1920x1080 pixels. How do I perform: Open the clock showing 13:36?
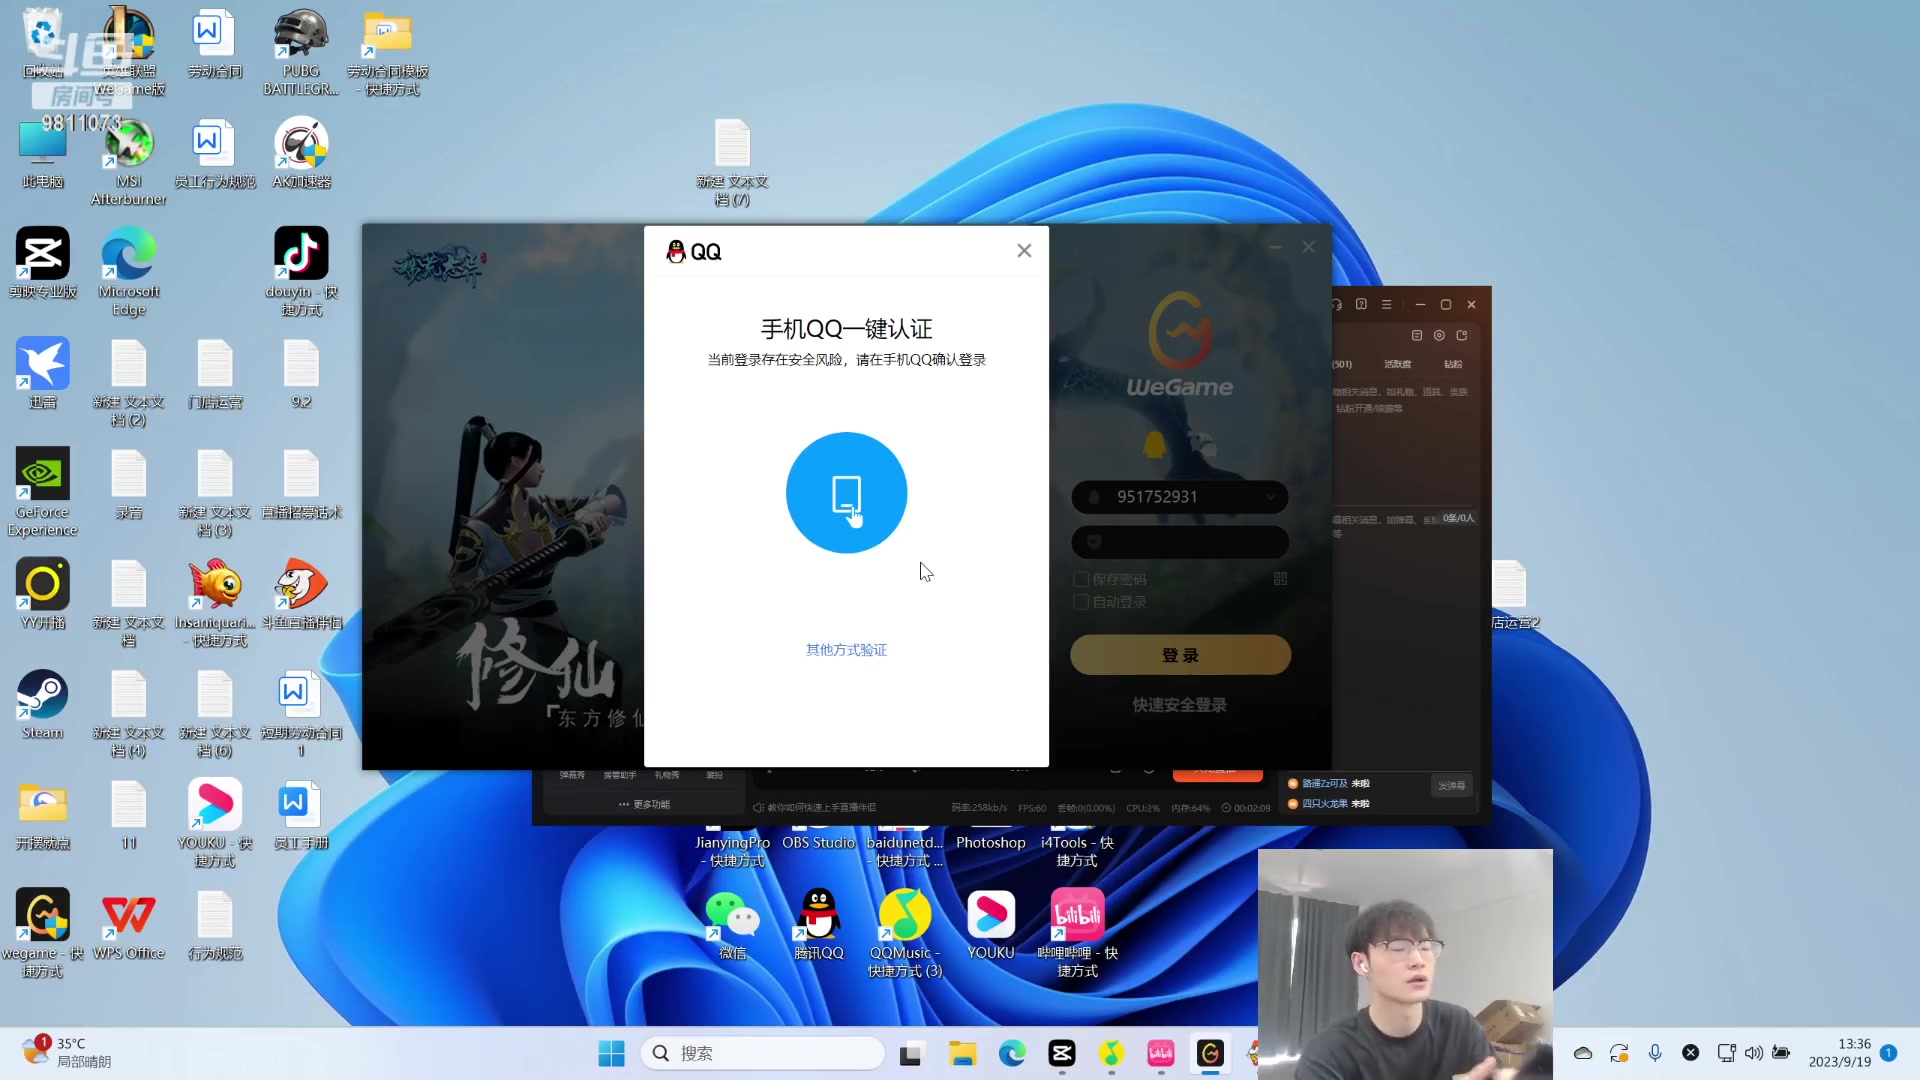tap(1840, 1052)
